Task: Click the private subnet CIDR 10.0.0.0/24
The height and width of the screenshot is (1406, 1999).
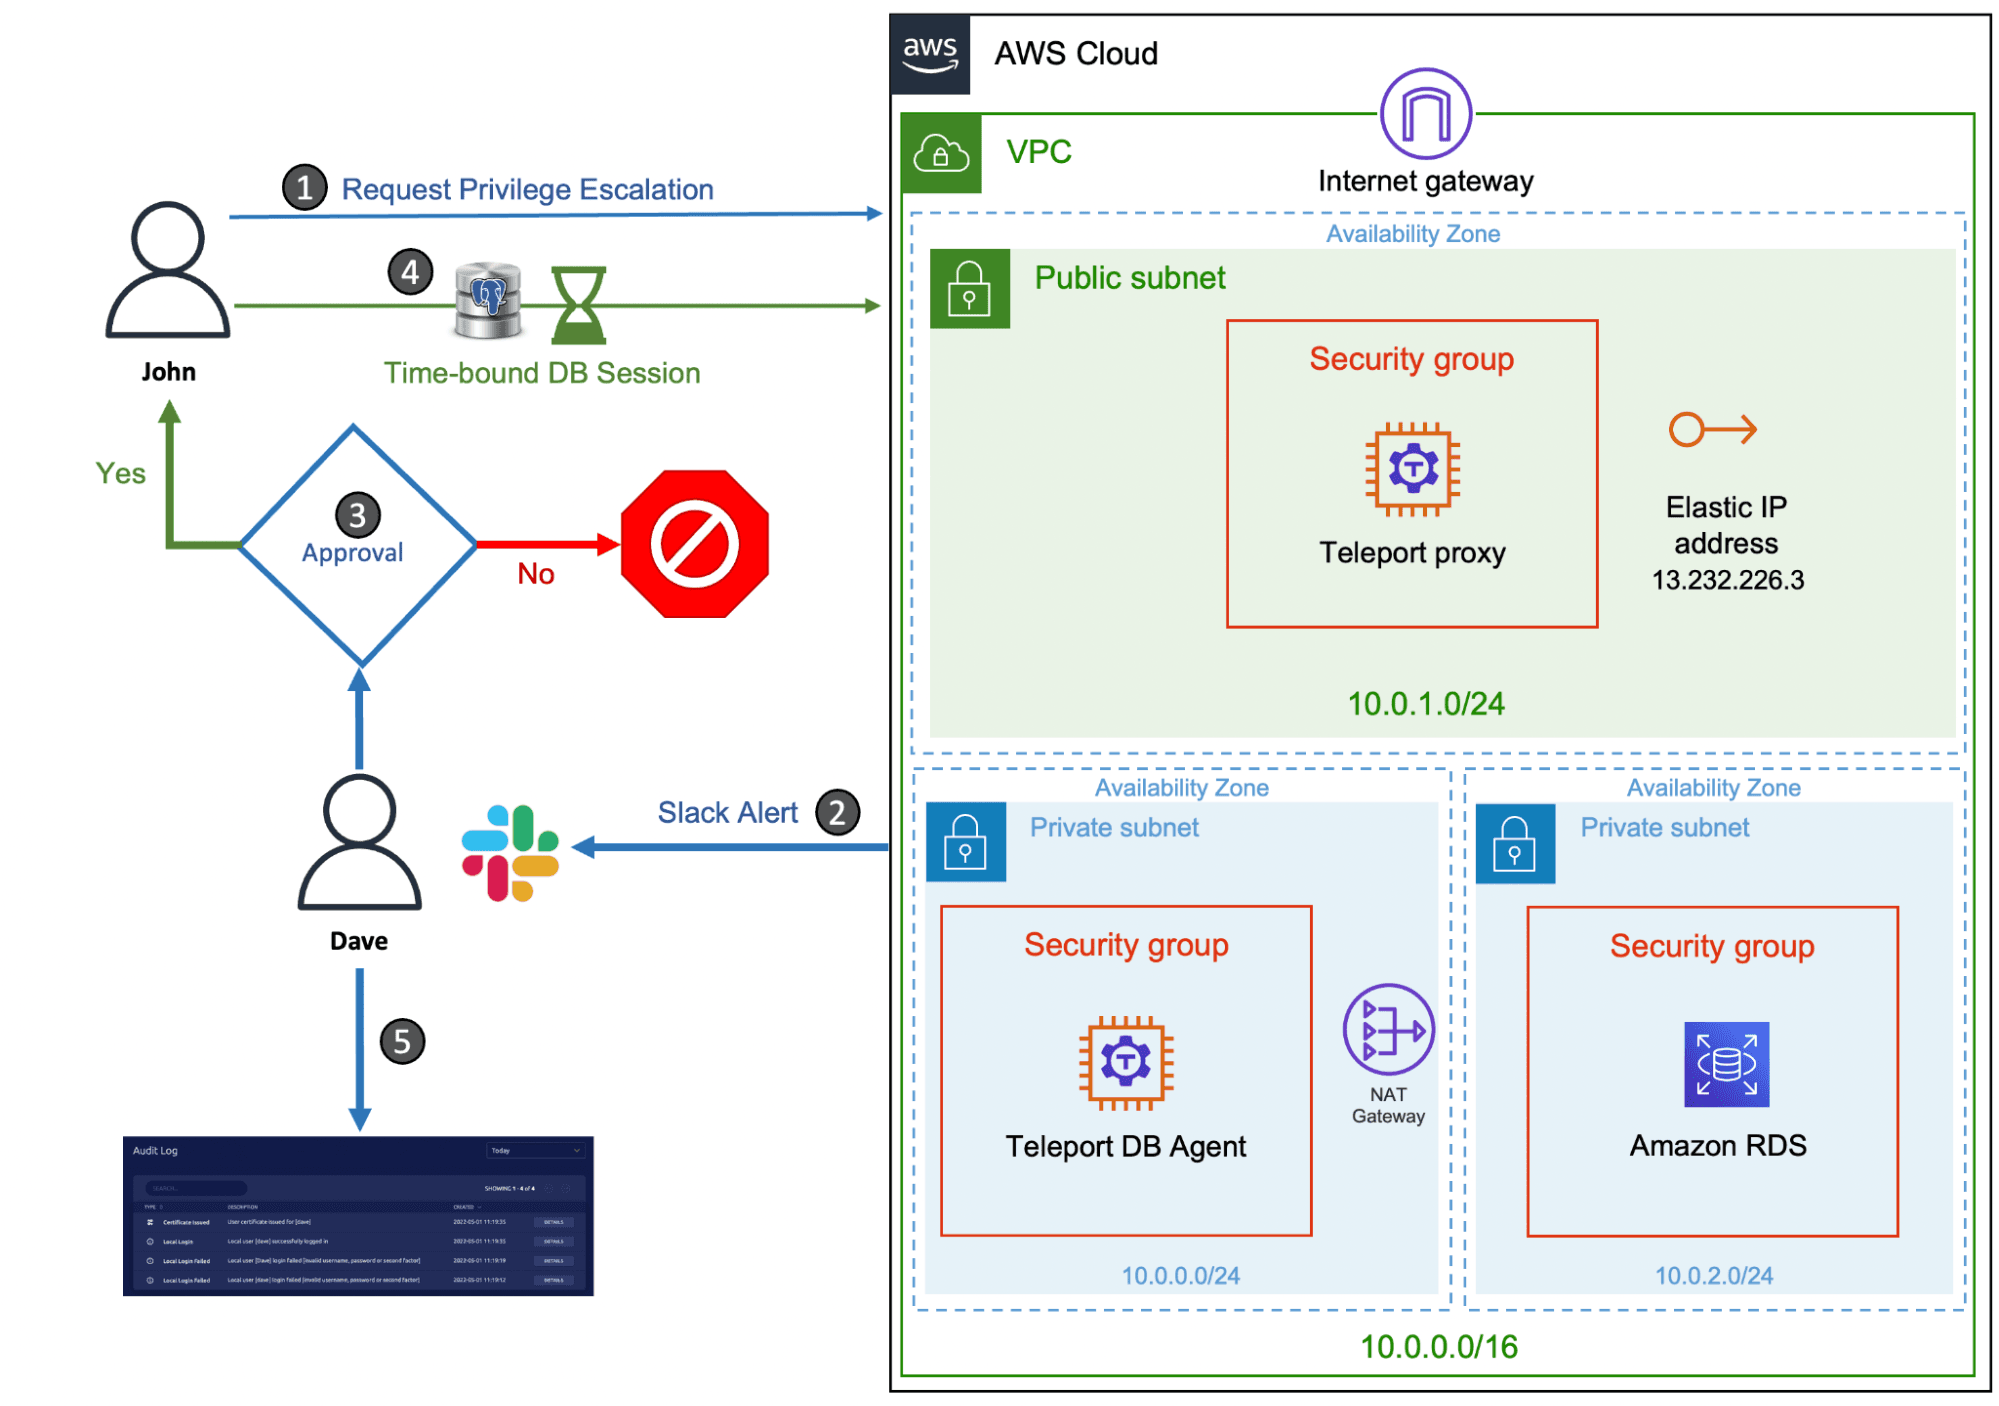Action: pyautogui.click(x=1180, y=1276)
